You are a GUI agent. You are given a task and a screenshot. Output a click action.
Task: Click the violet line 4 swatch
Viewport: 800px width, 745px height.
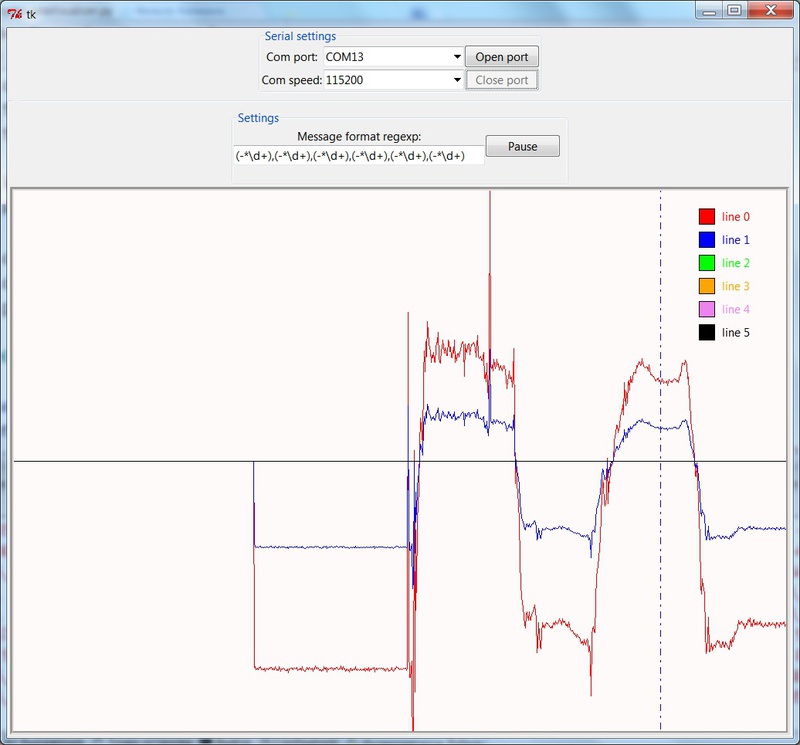706,309
